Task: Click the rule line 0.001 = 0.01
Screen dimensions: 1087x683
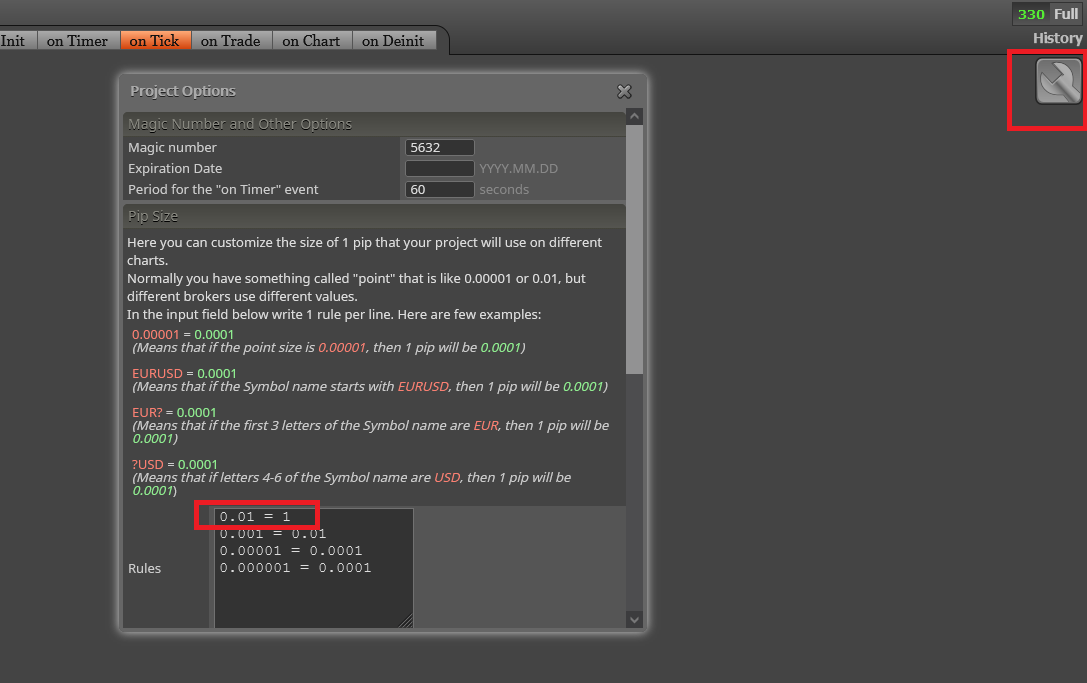Action: [x=272, y=534]
